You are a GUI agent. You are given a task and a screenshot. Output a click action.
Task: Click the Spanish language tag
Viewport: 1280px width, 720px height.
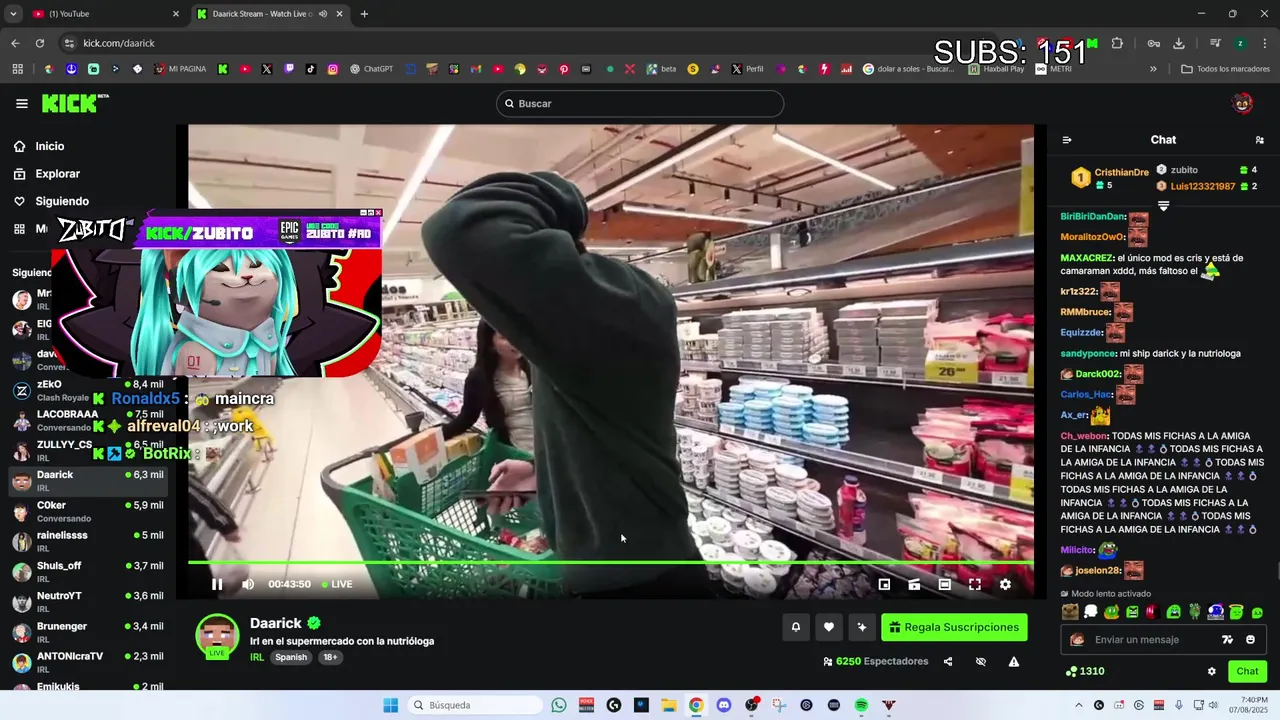[291, 657]
